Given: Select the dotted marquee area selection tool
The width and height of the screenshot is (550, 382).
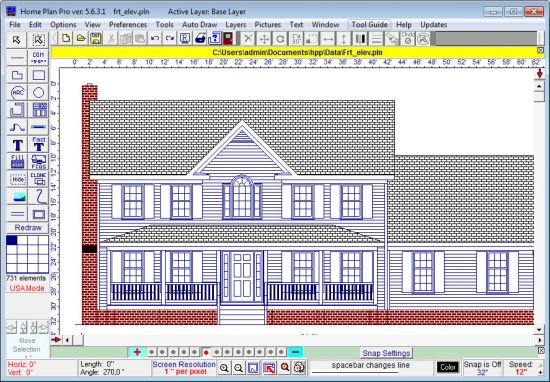Looking at the screenshot, I should [38, 40].
